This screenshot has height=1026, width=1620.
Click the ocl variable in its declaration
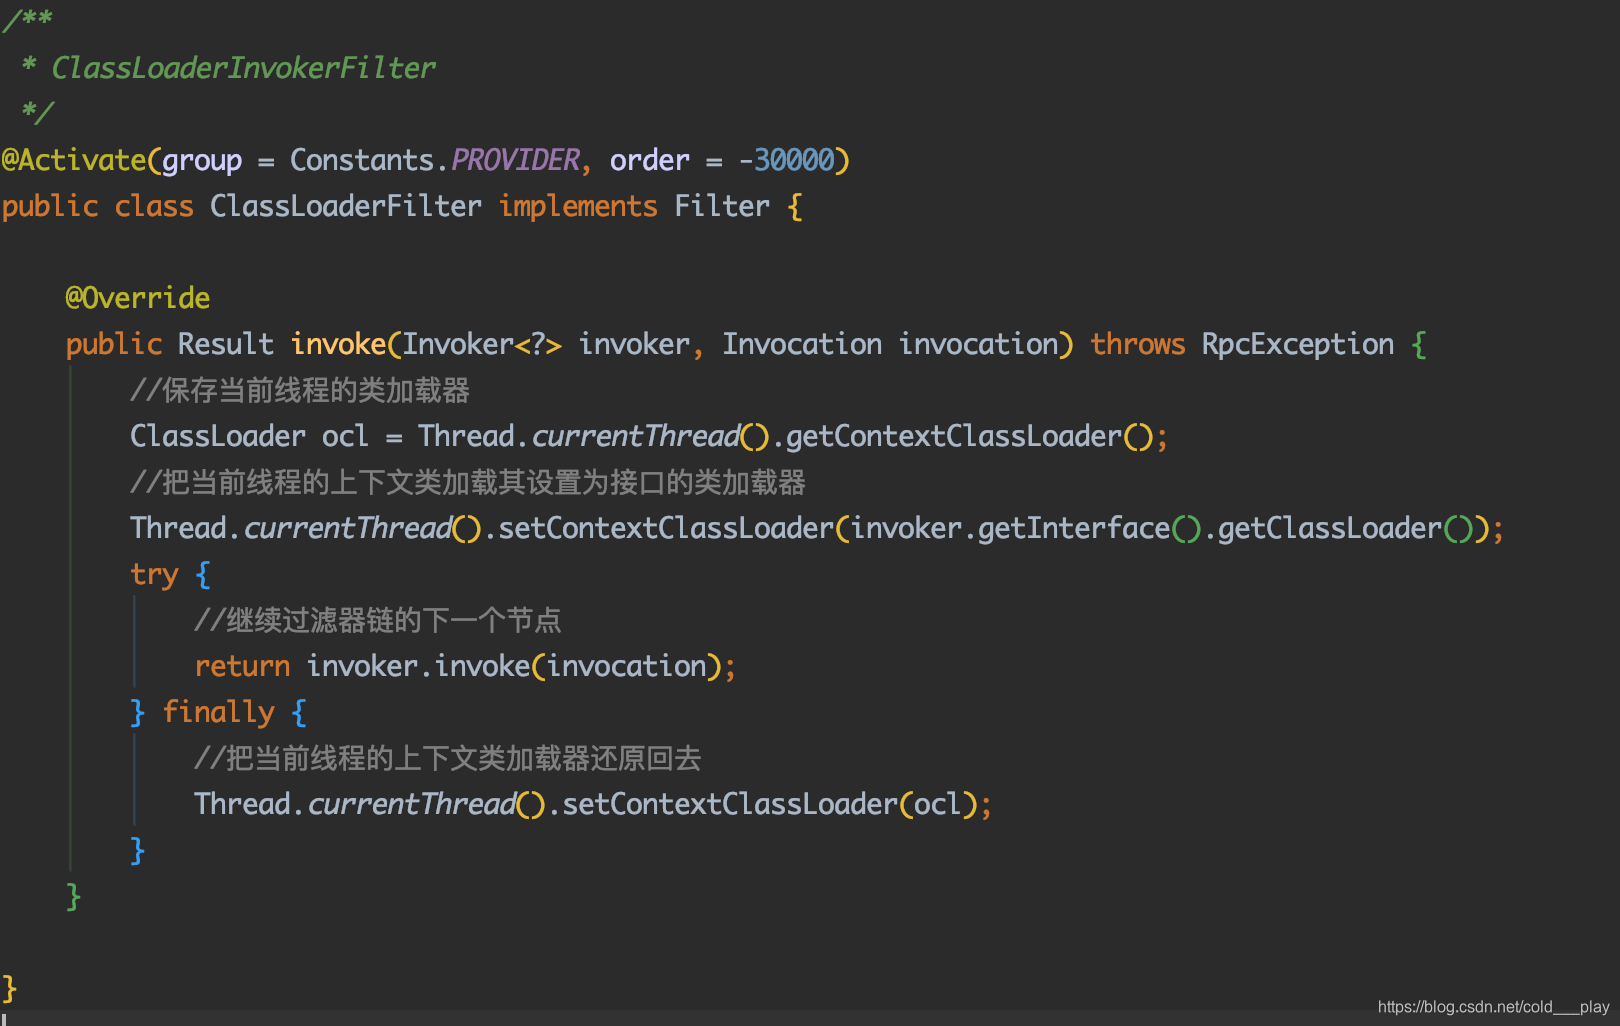pyautogui.click(x=346, y=436)
